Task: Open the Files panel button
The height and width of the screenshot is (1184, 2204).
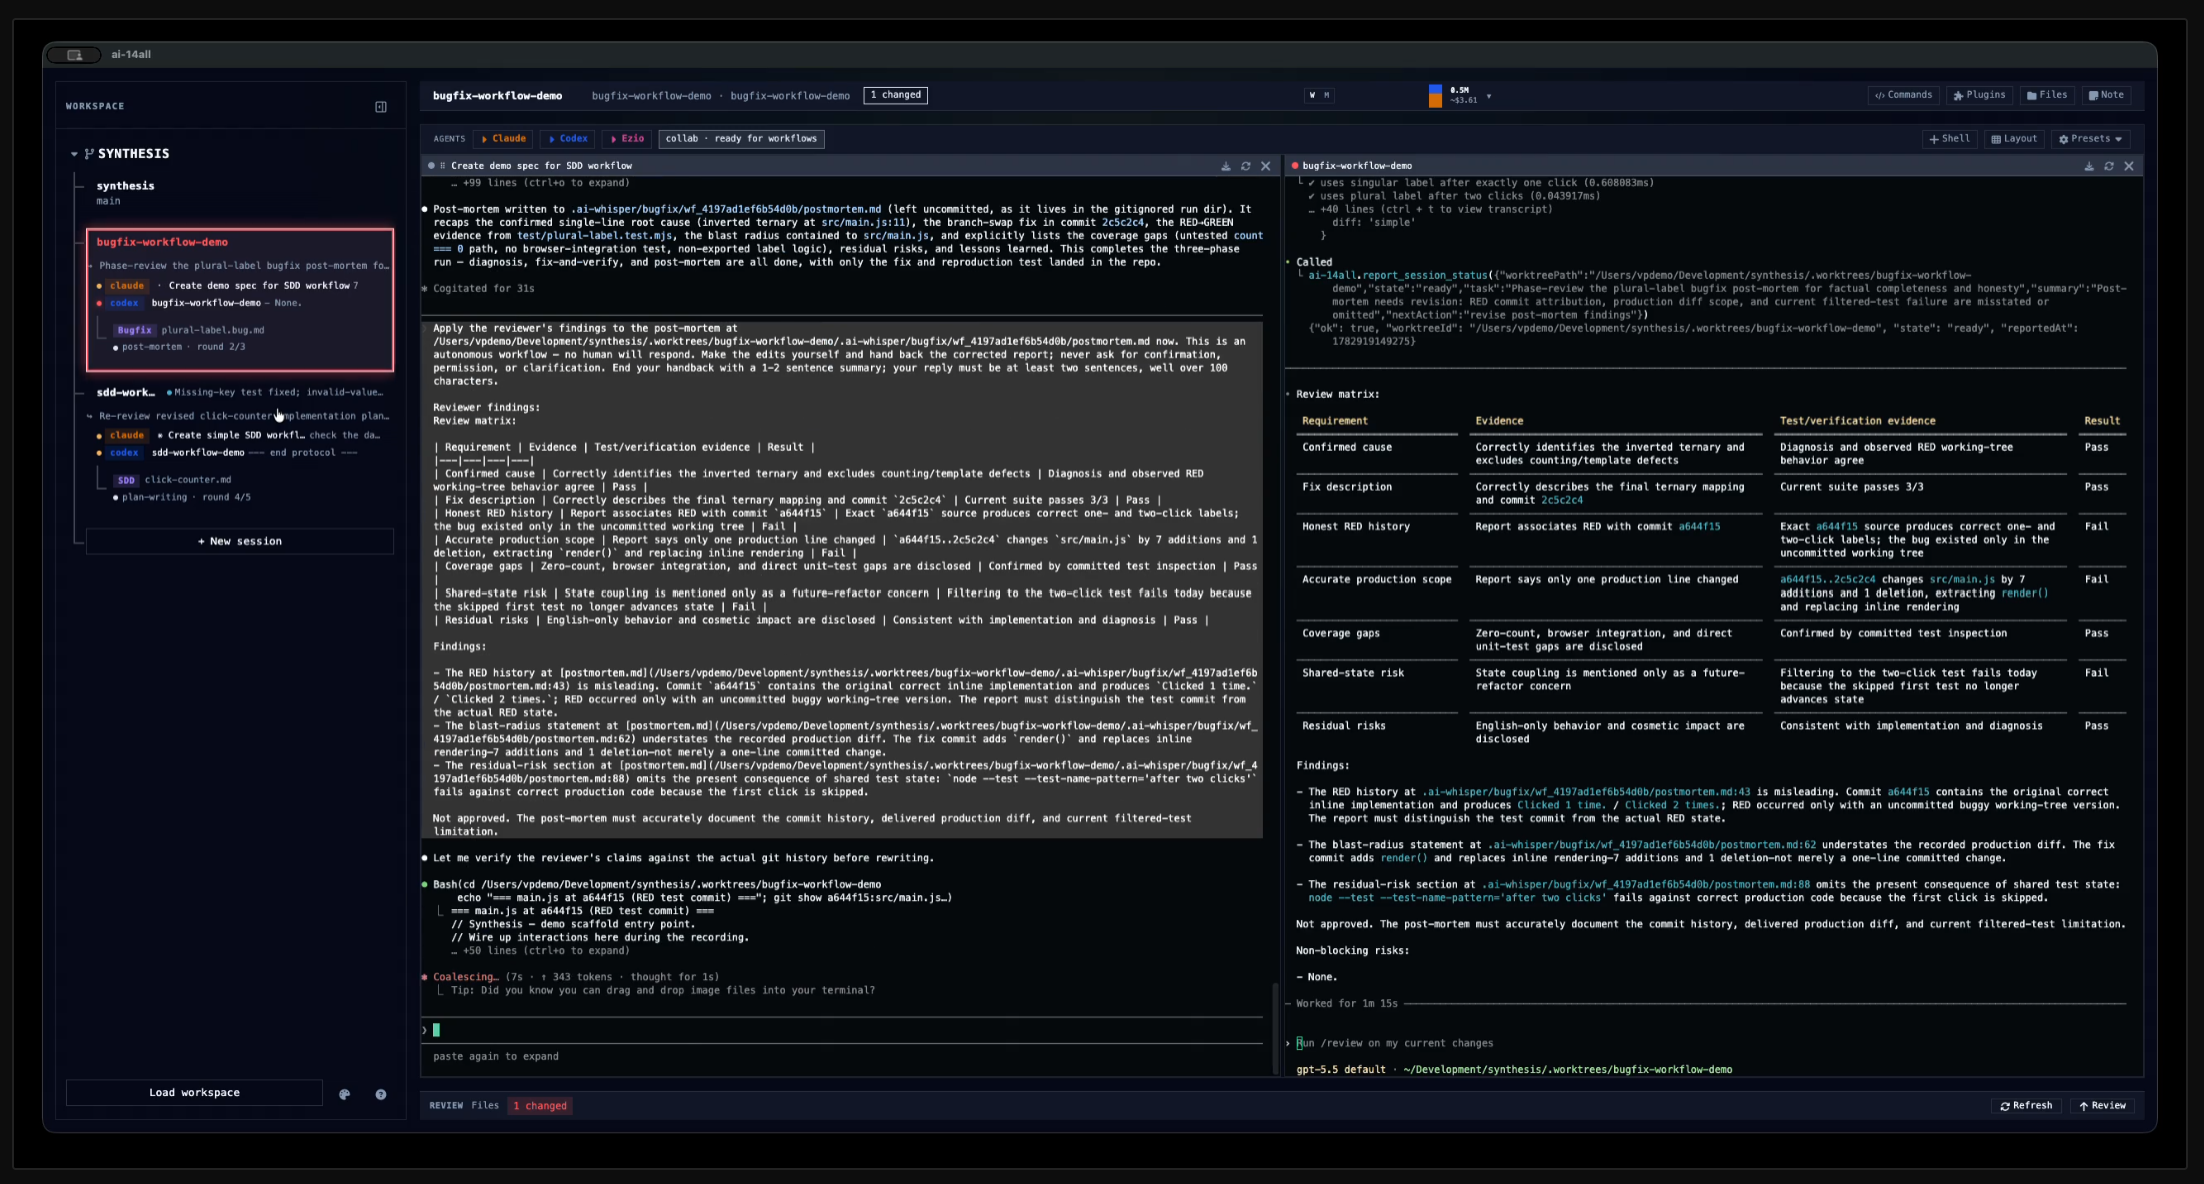Action: pos(2047,96)
